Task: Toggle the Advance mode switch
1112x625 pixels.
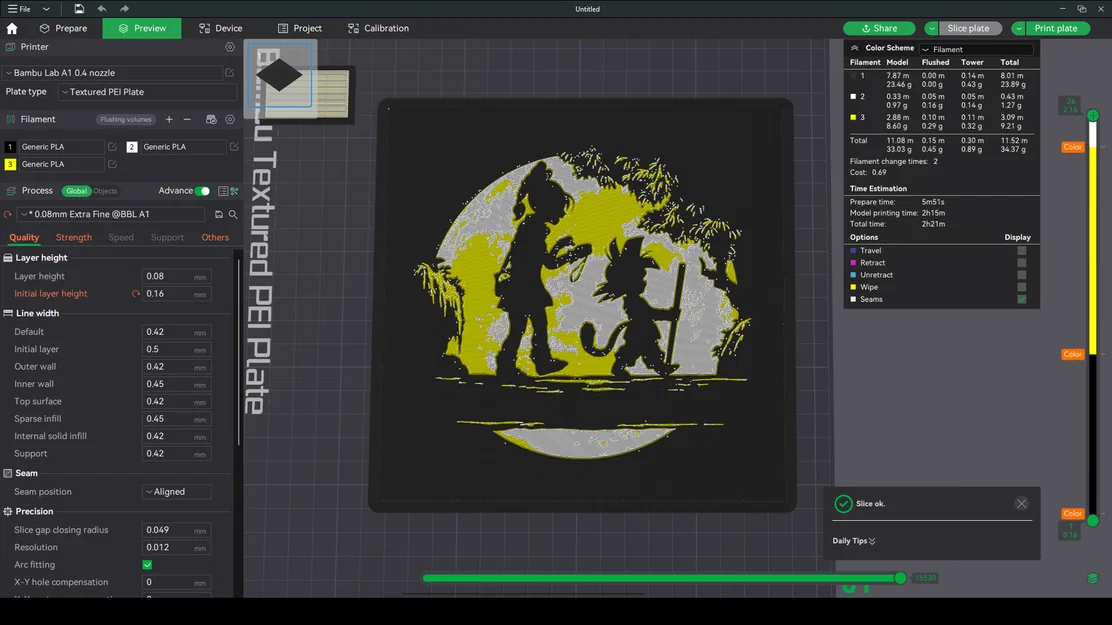Action: (202, 191)
